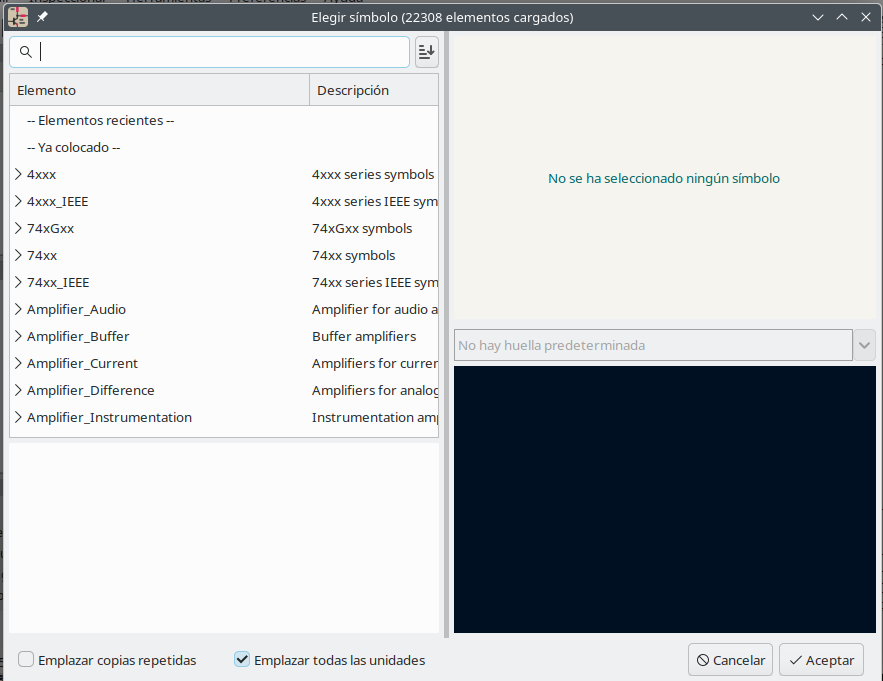Select Elementos recientes entry

click(100, 120)
